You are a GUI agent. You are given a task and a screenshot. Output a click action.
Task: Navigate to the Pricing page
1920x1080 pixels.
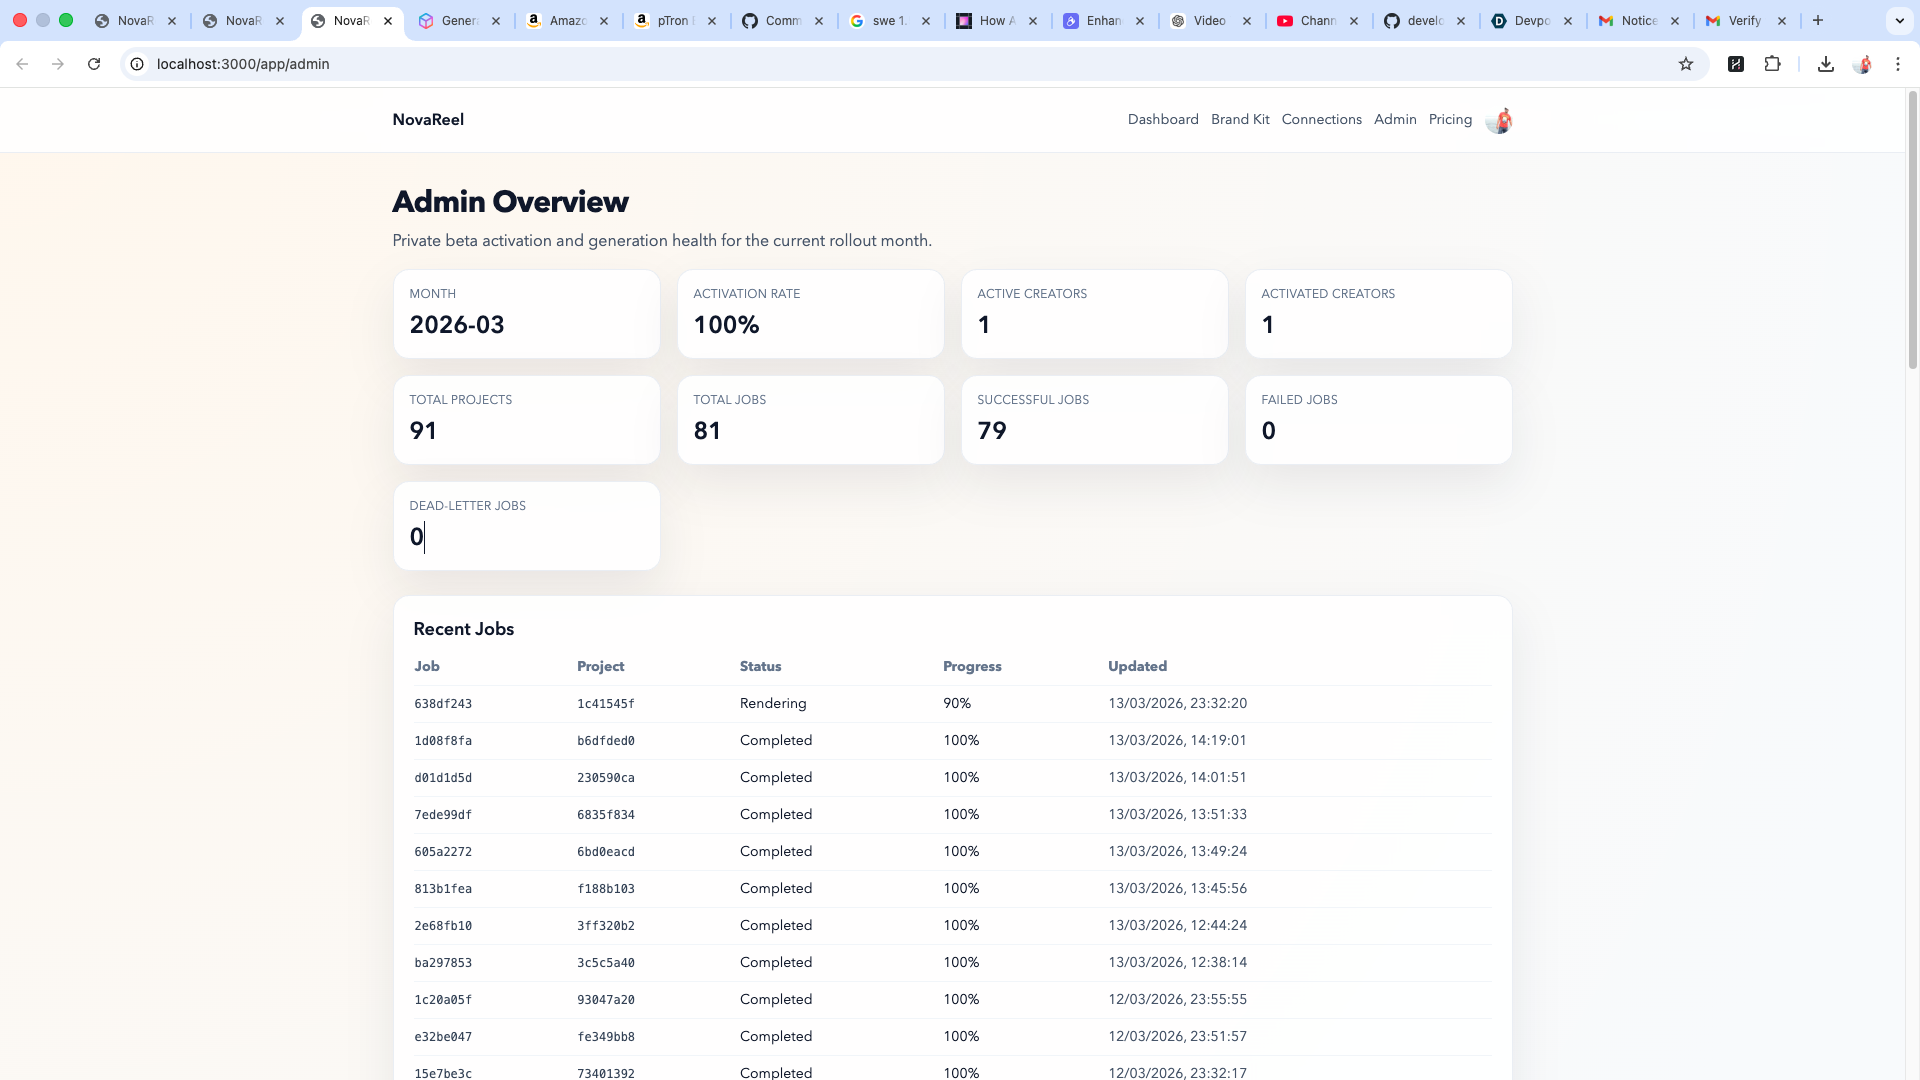click(x=1450, y=119)
